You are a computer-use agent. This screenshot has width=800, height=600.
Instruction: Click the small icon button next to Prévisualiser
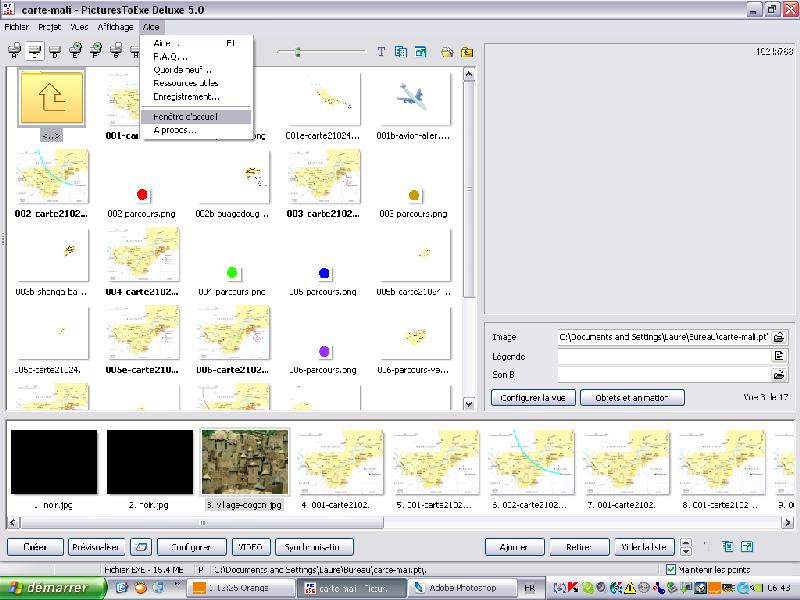pos(141,547)
